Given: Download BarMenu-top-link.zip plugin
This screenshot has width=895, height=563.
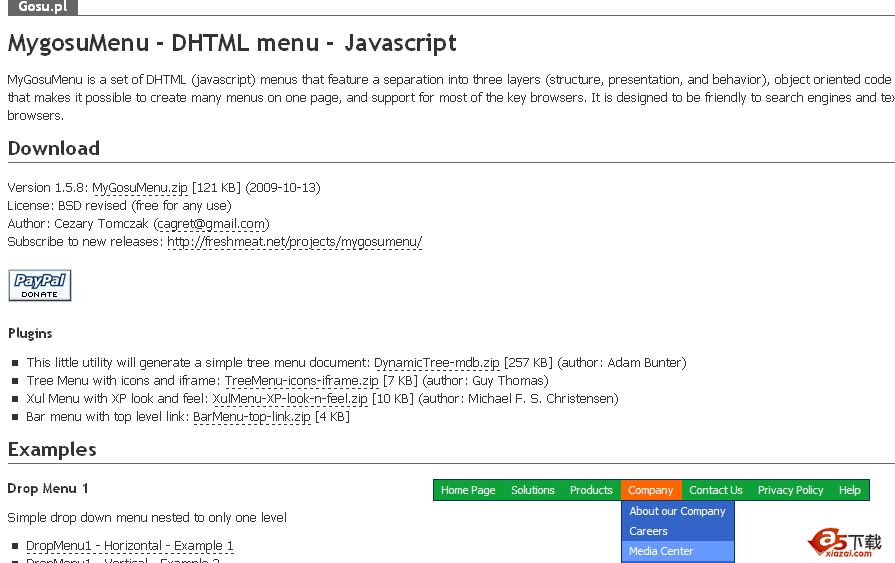Looking at the screenshot, I should pos(252,417).
